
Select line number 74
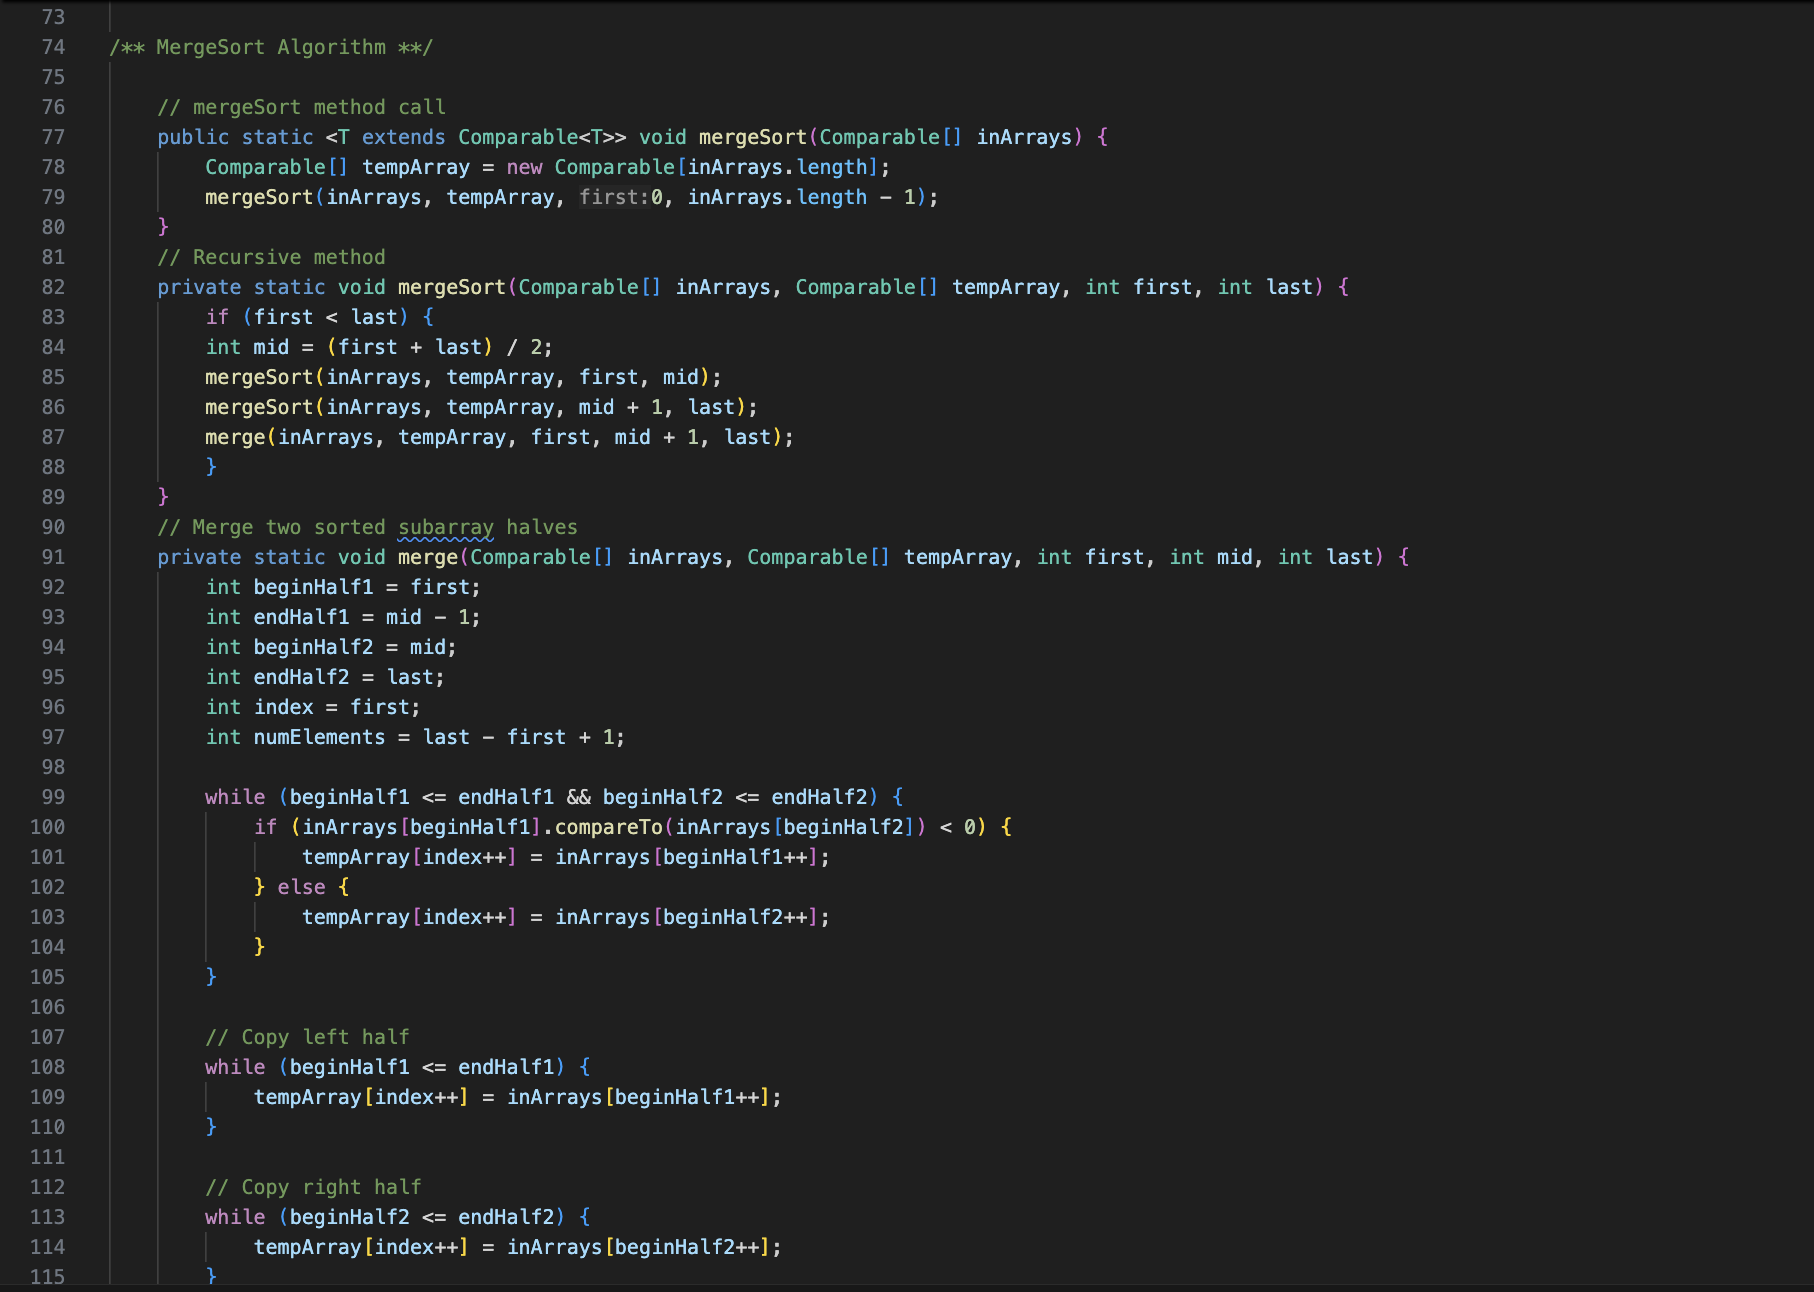click(x=54, y=47)
